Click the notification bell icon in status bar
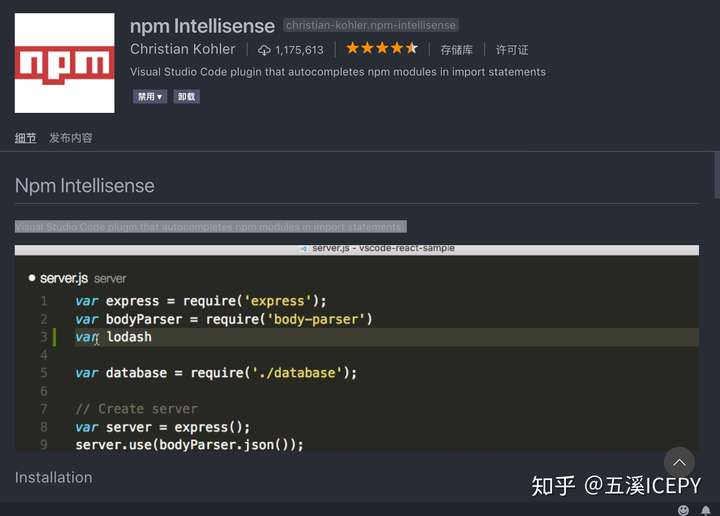This screenshot has height=516, width=720. click(x=706, y=510)
